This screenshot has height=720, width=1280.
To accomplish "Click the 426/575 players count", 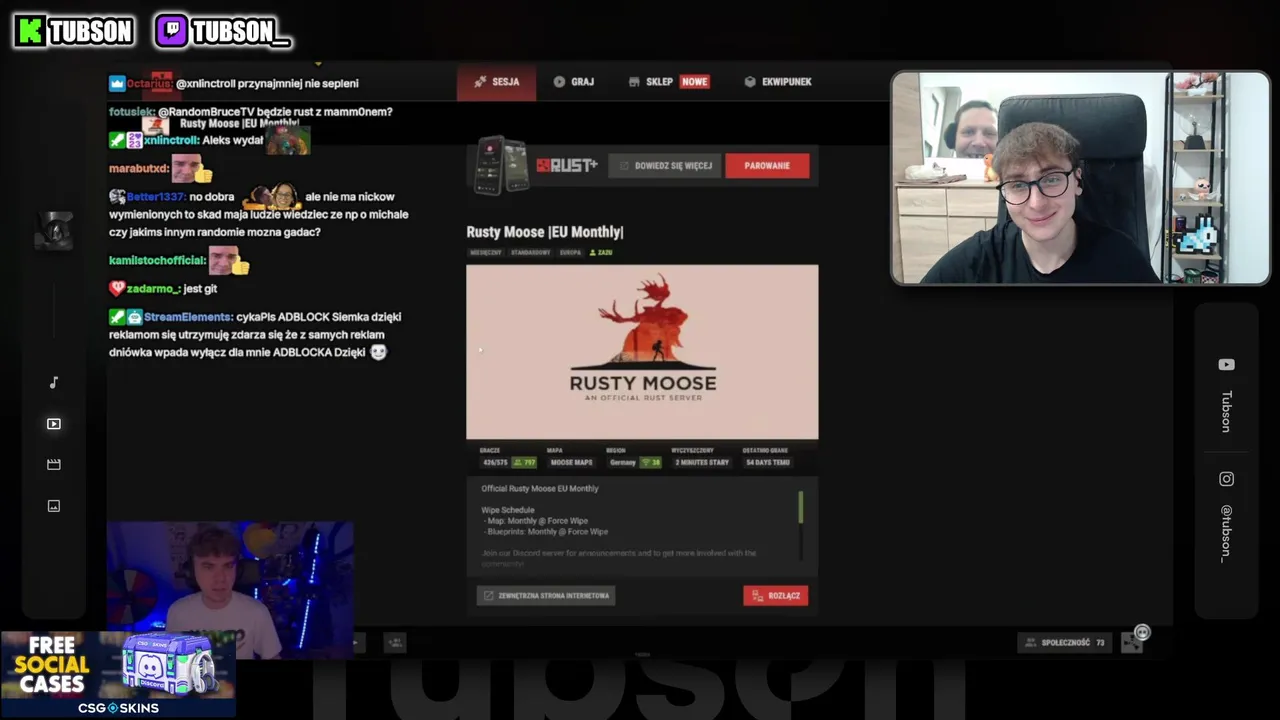I will (494, 463).
